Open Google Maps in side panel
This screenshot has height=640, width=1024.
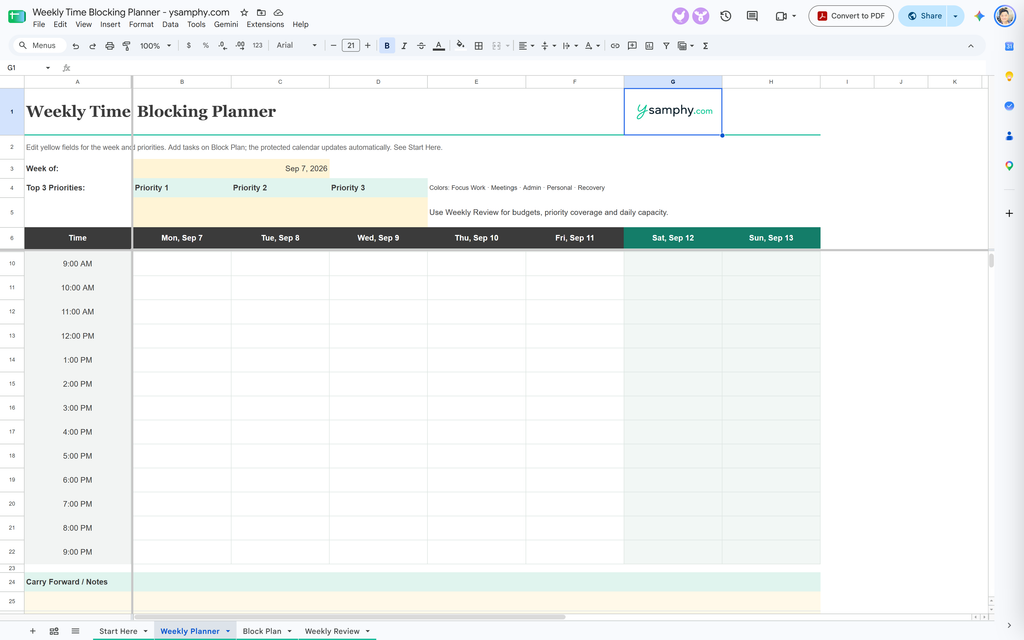pyautogui.click(x=1009, y=166)
